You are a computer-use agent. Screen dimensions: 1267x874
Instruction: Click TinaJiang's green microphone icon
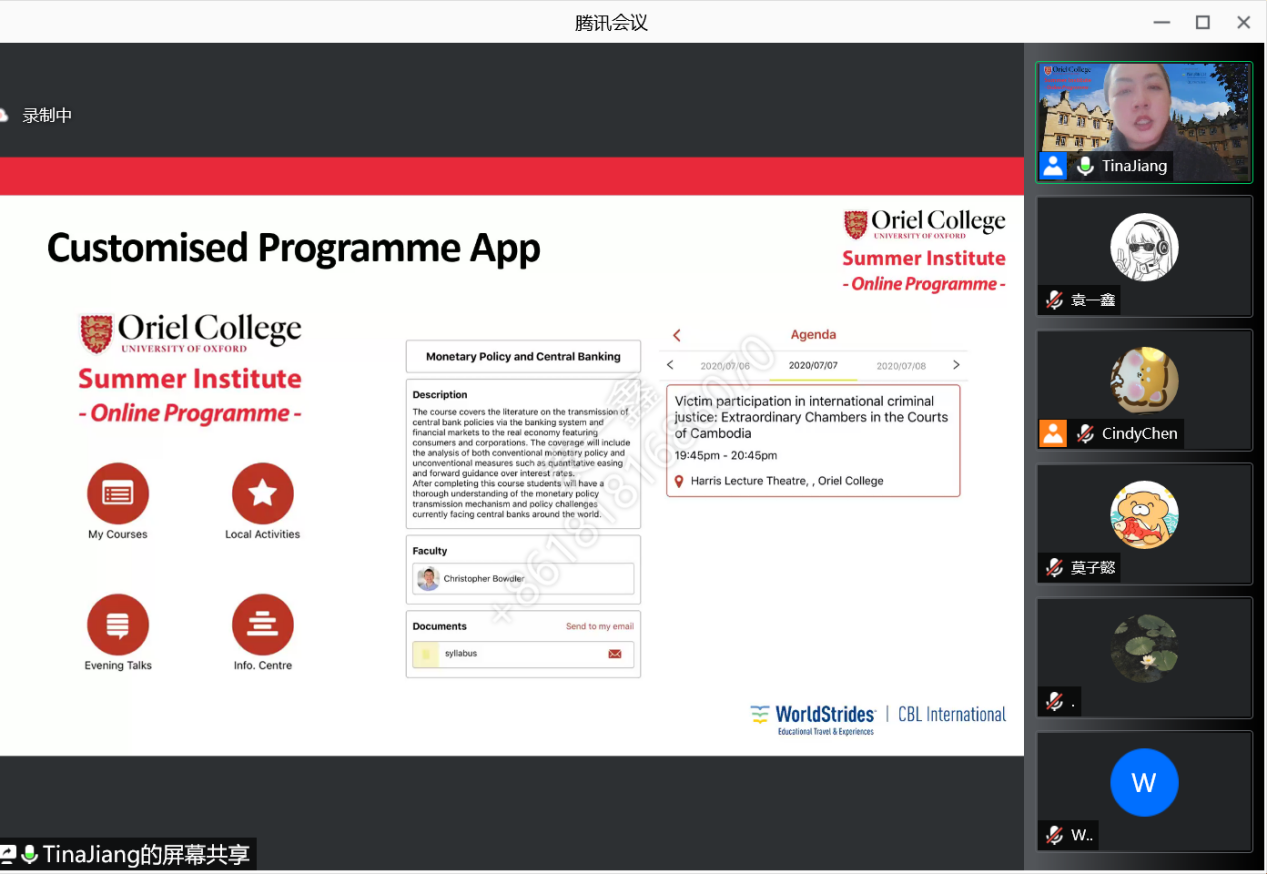pos(1085,166)
